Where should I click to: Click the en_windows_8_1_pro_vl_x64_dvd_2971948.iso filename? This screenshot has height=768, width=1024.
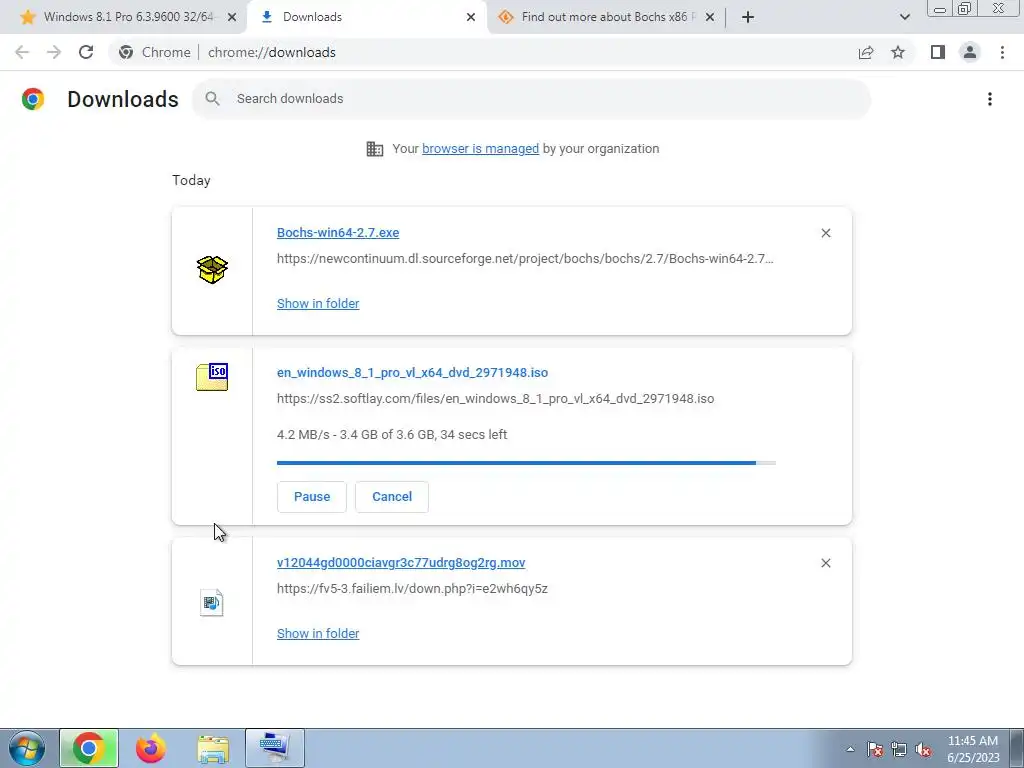point(412,373)
